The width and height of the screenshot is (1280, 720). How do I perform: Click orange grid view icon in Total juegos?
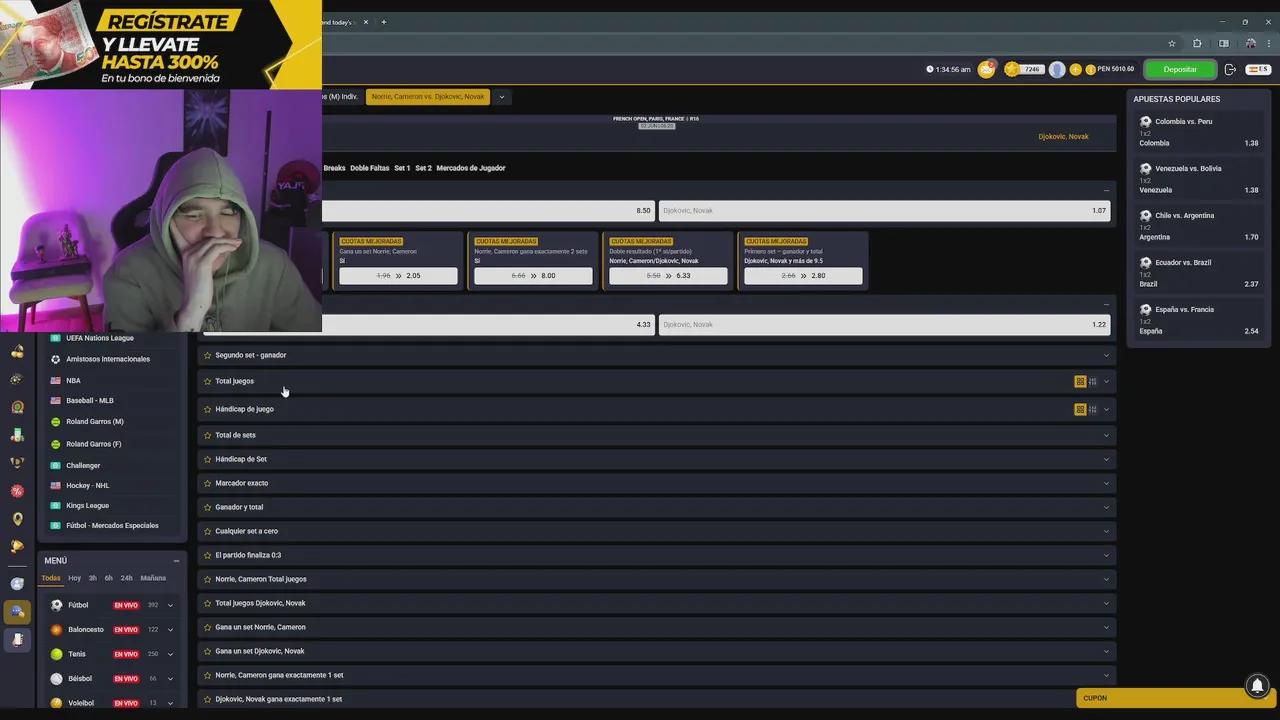tap(1080, 381)
